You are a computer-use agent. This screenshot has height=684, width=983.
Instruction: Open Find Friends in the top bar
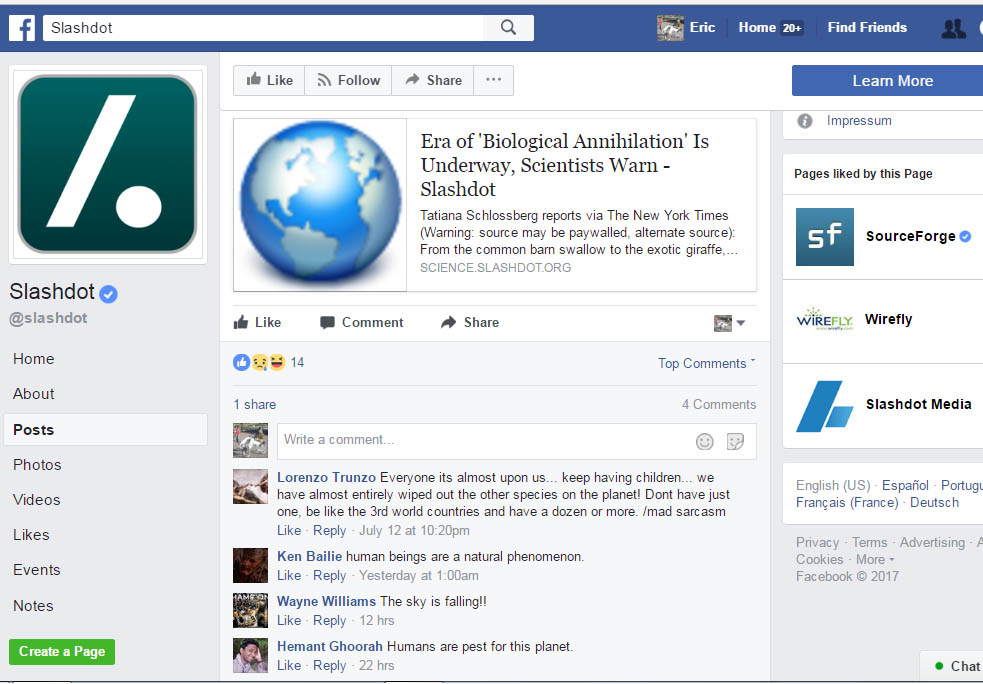pos(867,28)
